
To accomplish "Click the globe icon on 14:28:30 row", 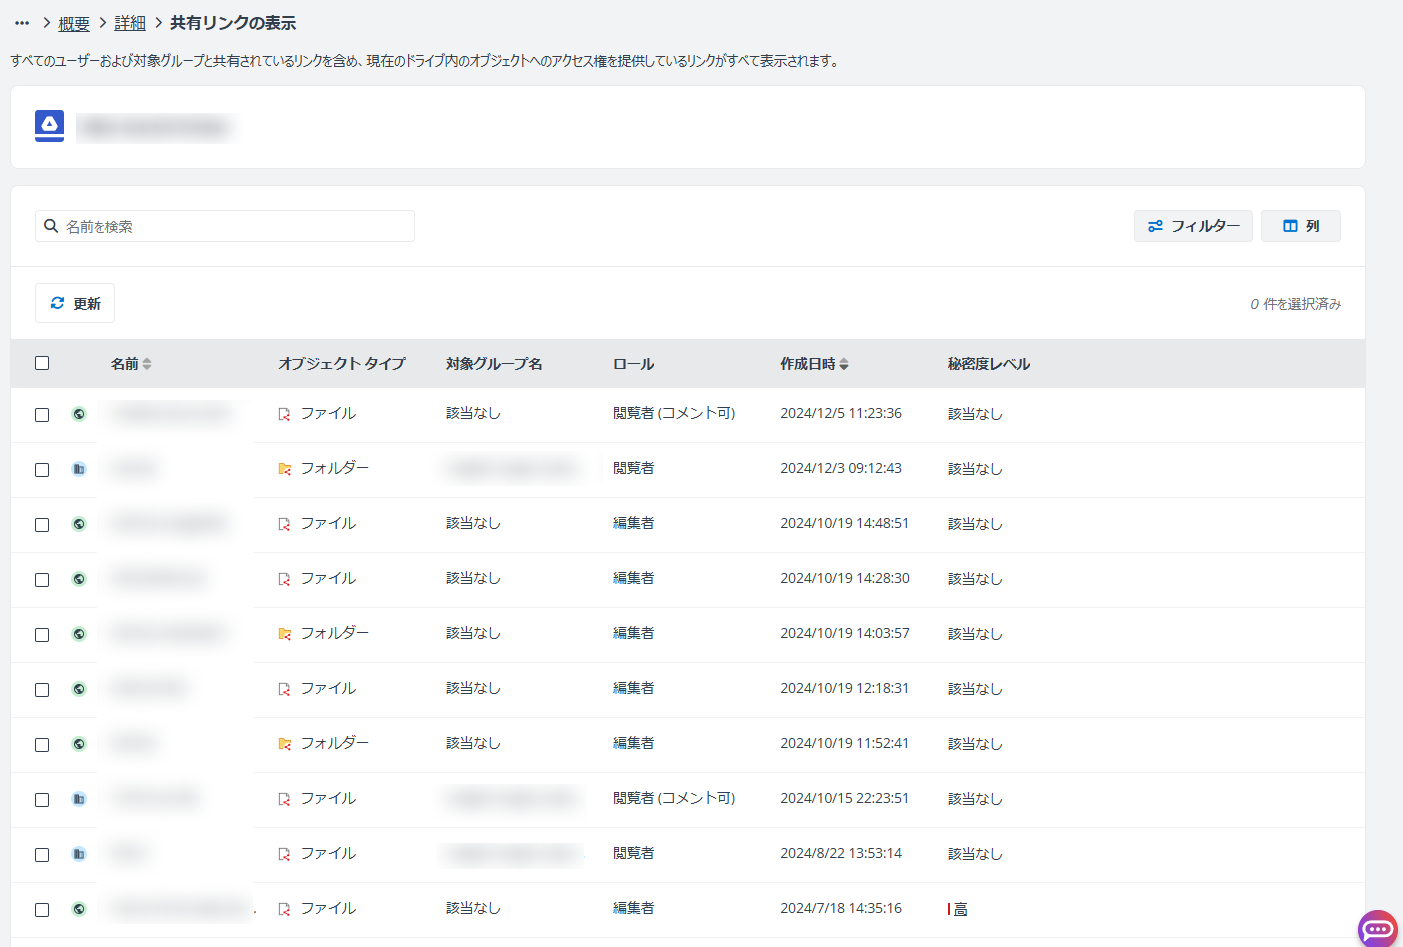I will tap(79, 579).
